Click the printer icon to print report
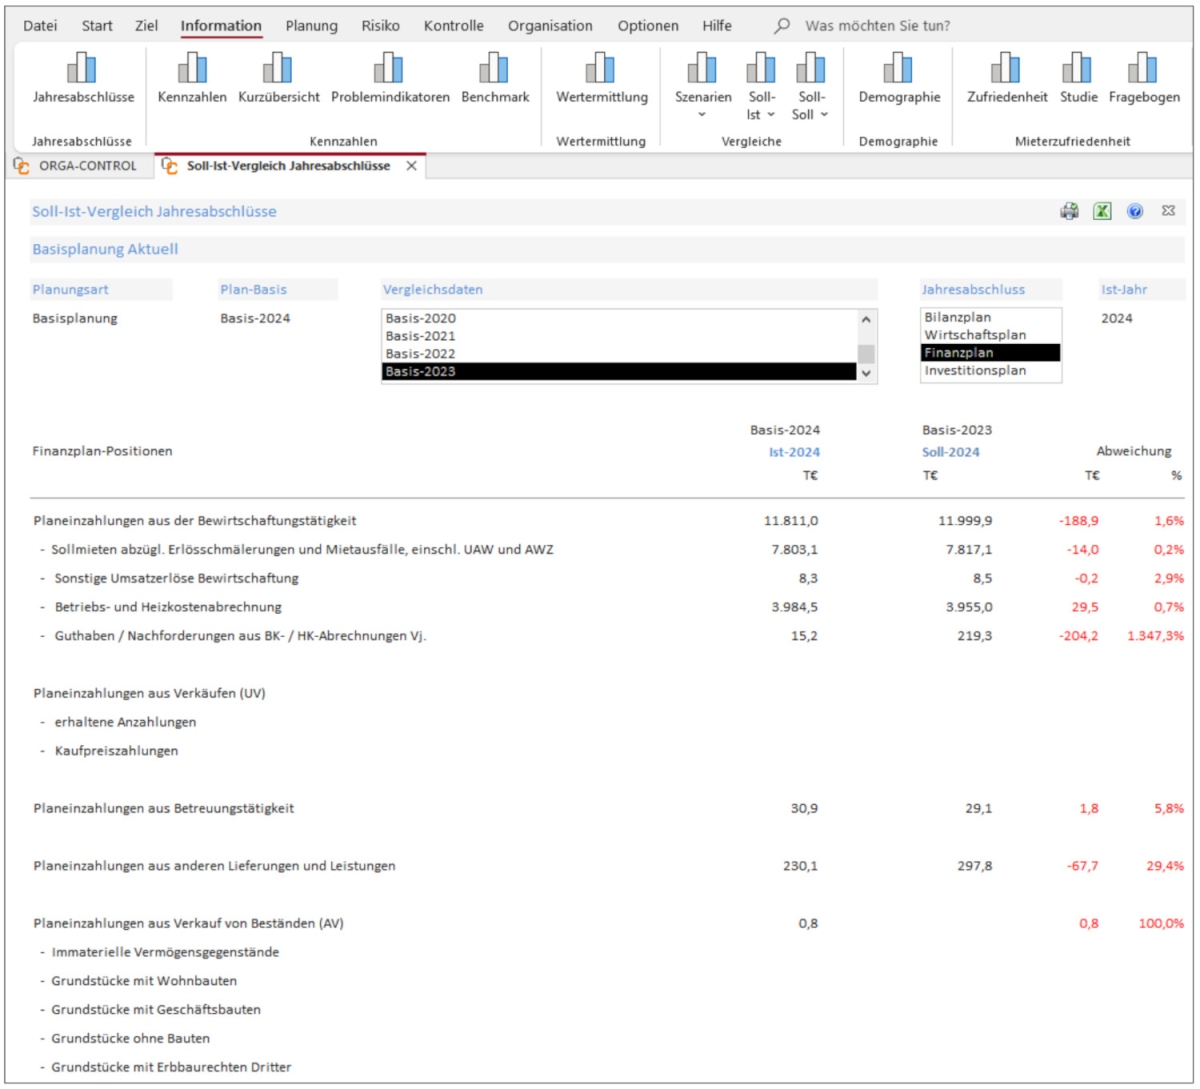The height and width of the screenshot is (1089, 1200). pyautogui.click(x=1069, y=212)
